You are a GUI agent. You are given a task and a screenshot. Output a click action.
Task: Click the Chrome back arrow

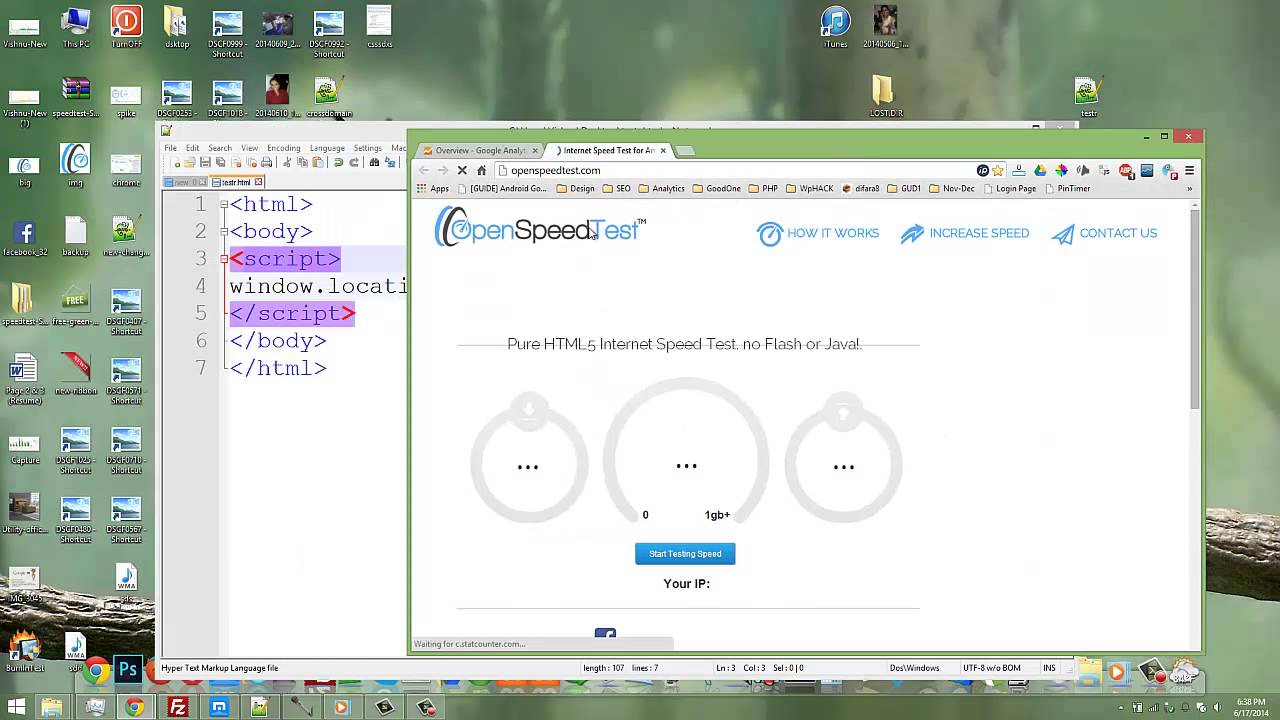pyautogui.click(x=424, y=171)
